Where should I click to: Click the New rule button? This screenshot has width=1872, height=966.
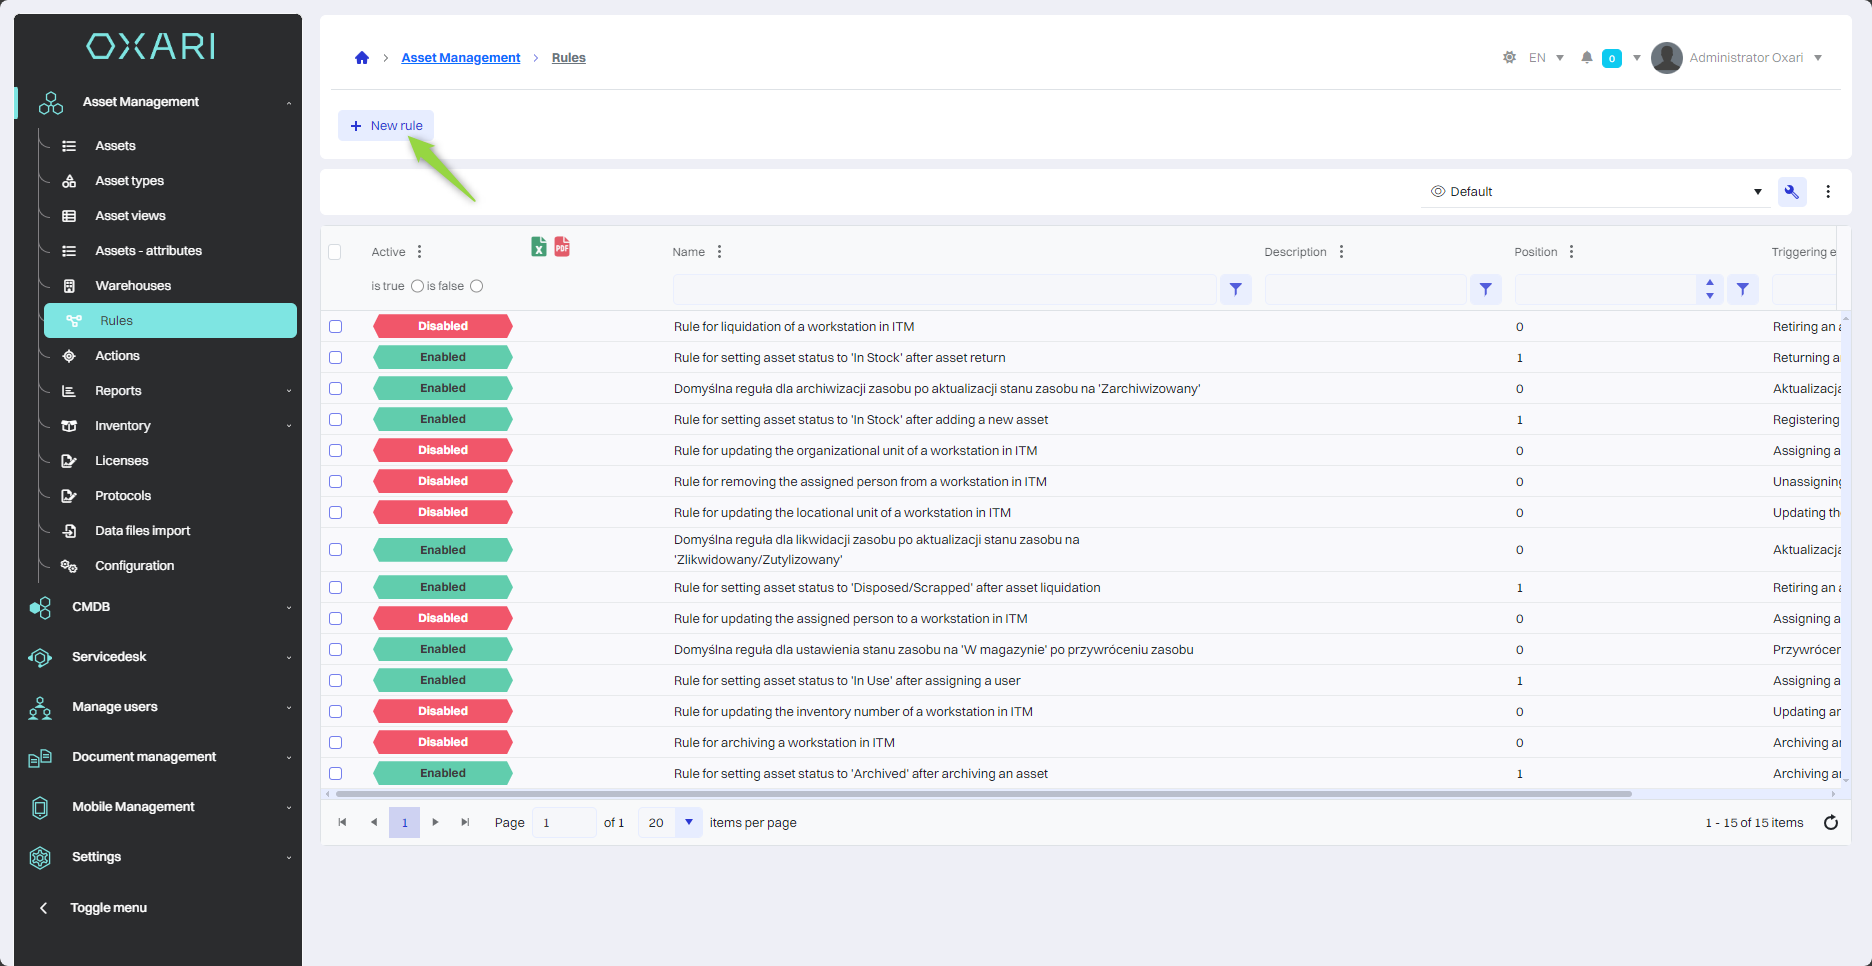[x=386, y=126]
